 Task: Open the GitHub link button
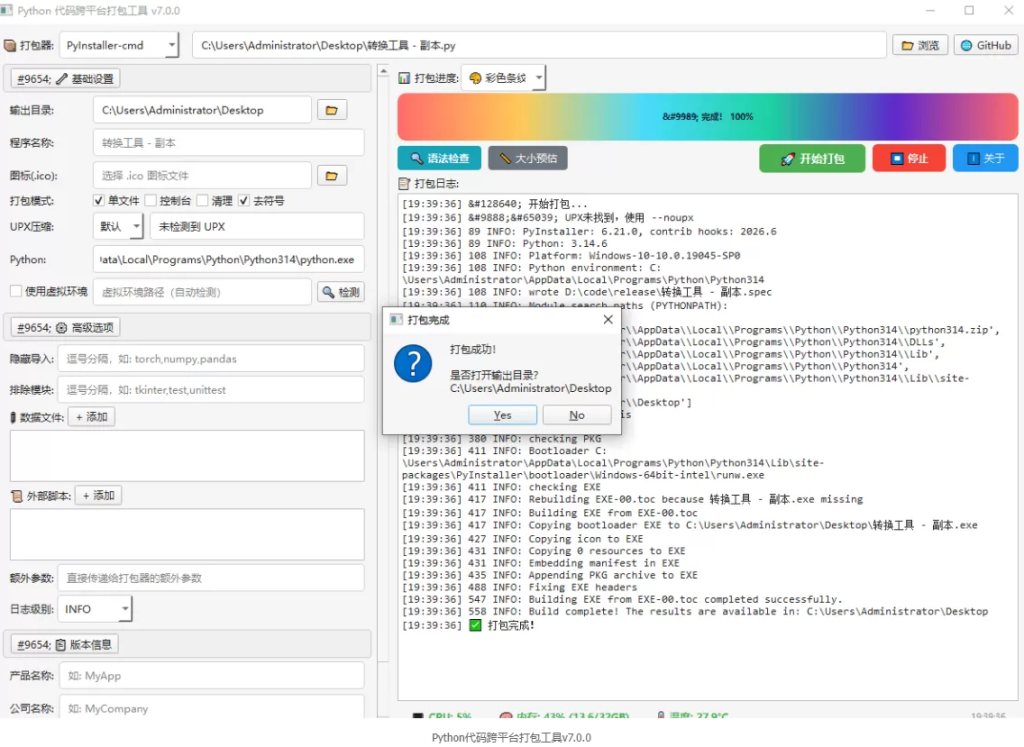[985, 45]
